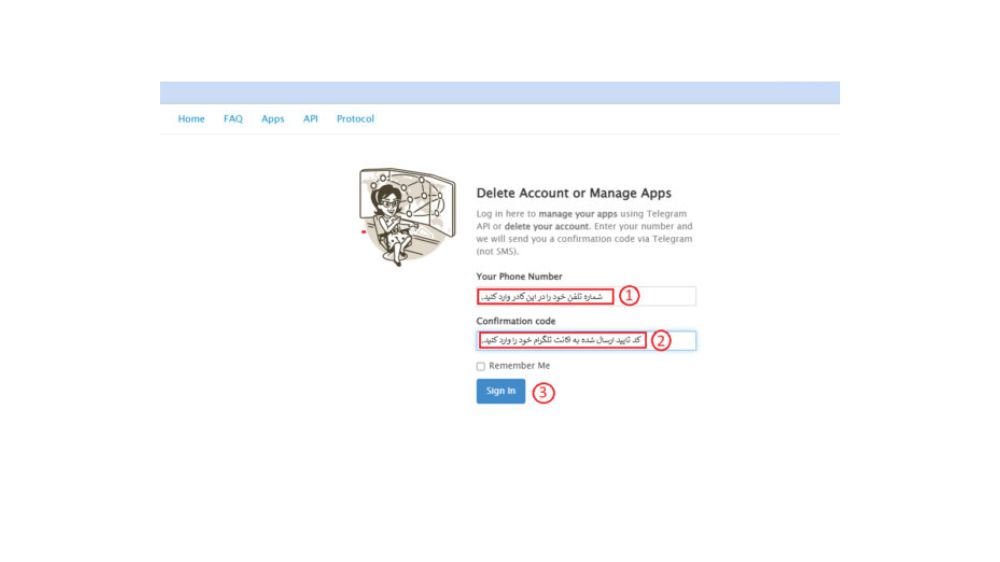This screenshot has height=562, width=1000.
Task: Click the 'Delete Account or Manage Apps' heading
Action: pos(573,193)
